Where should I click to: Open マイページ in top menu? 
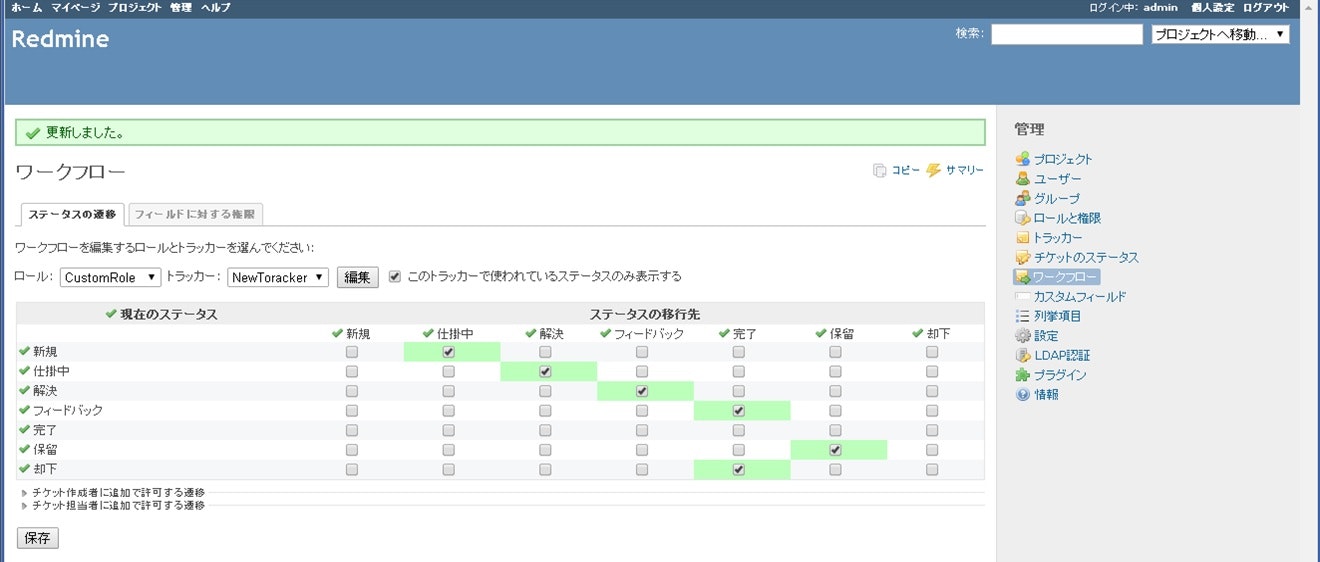(x=75, y=7)
